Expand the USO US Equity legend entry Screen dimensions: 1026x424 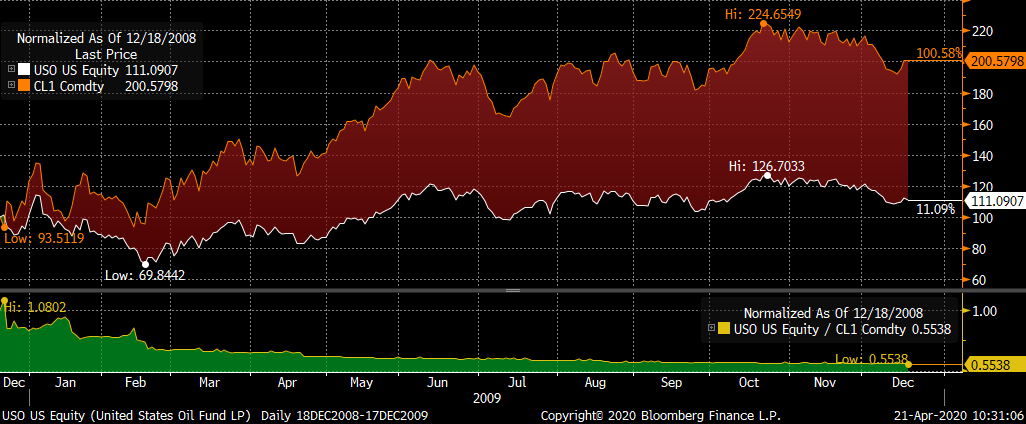pos(12,70)
